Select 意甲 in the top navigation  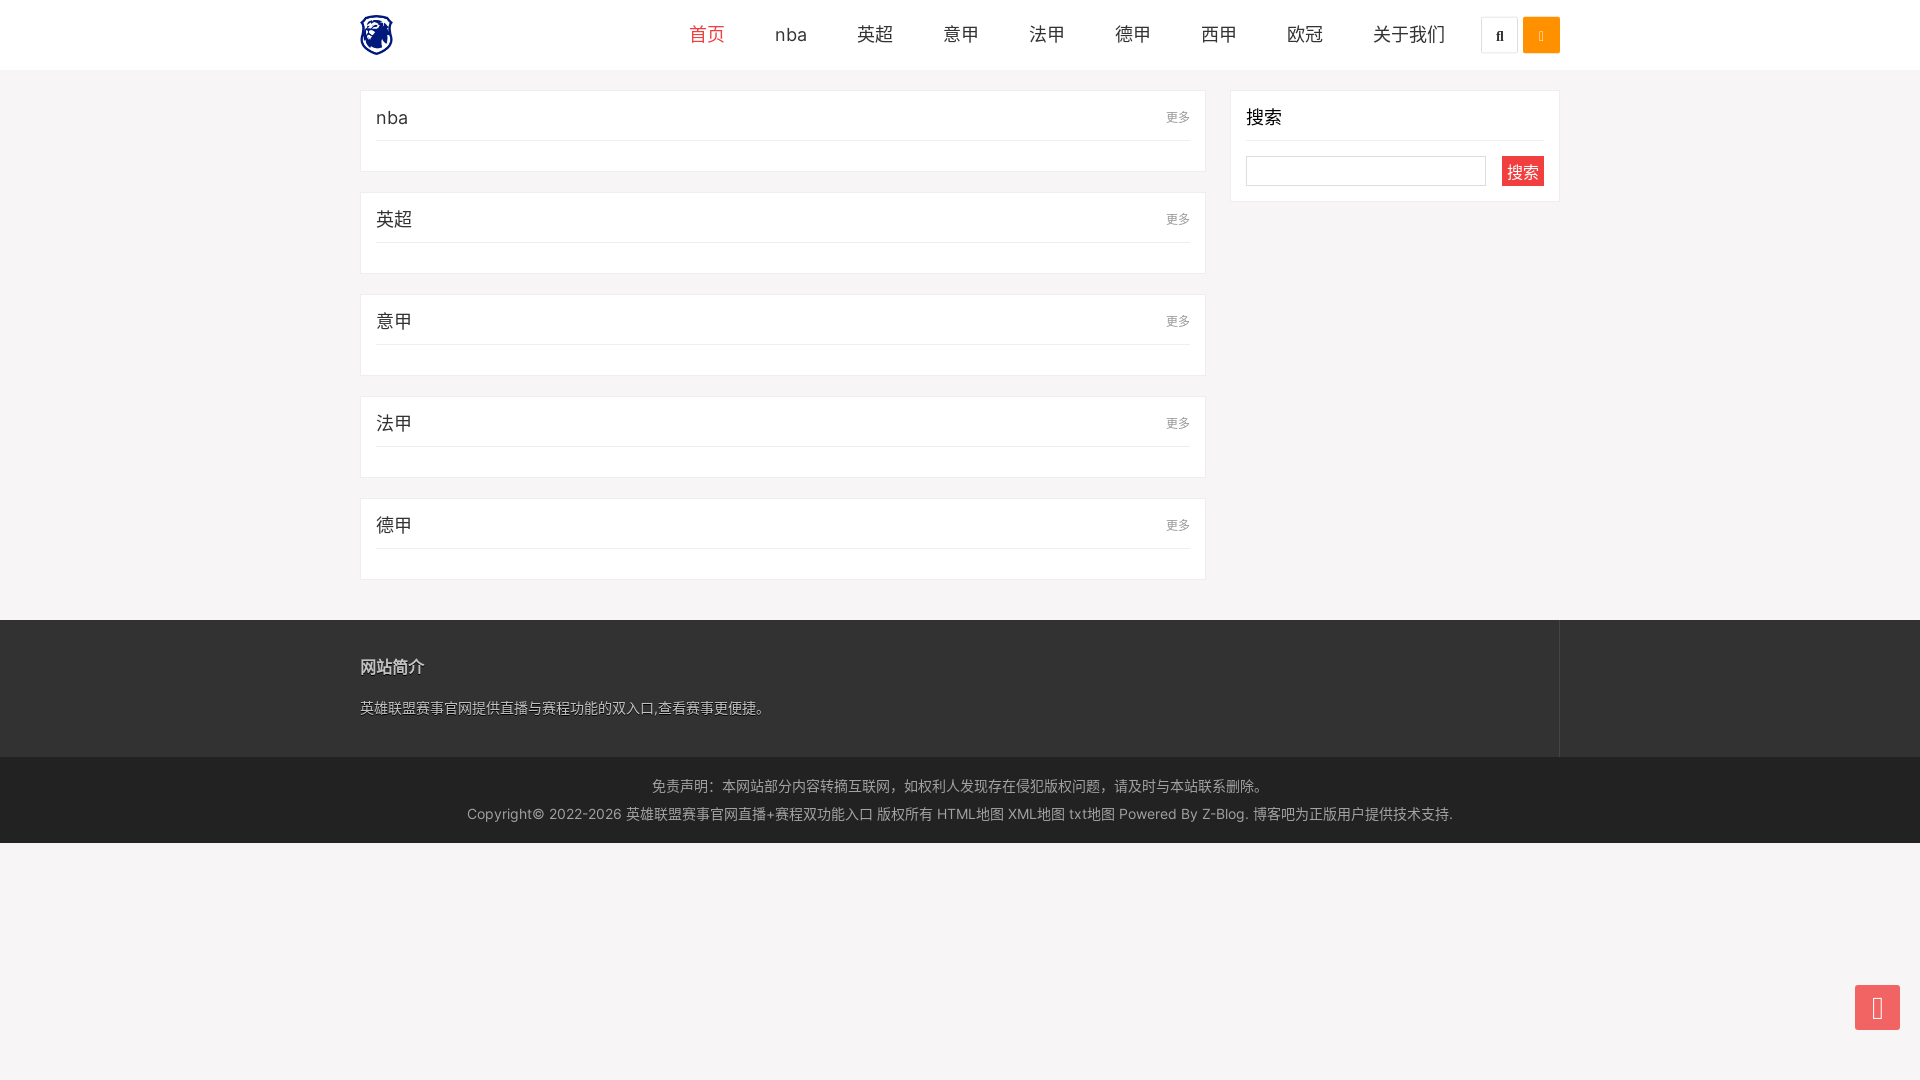(x=961, y=35)
